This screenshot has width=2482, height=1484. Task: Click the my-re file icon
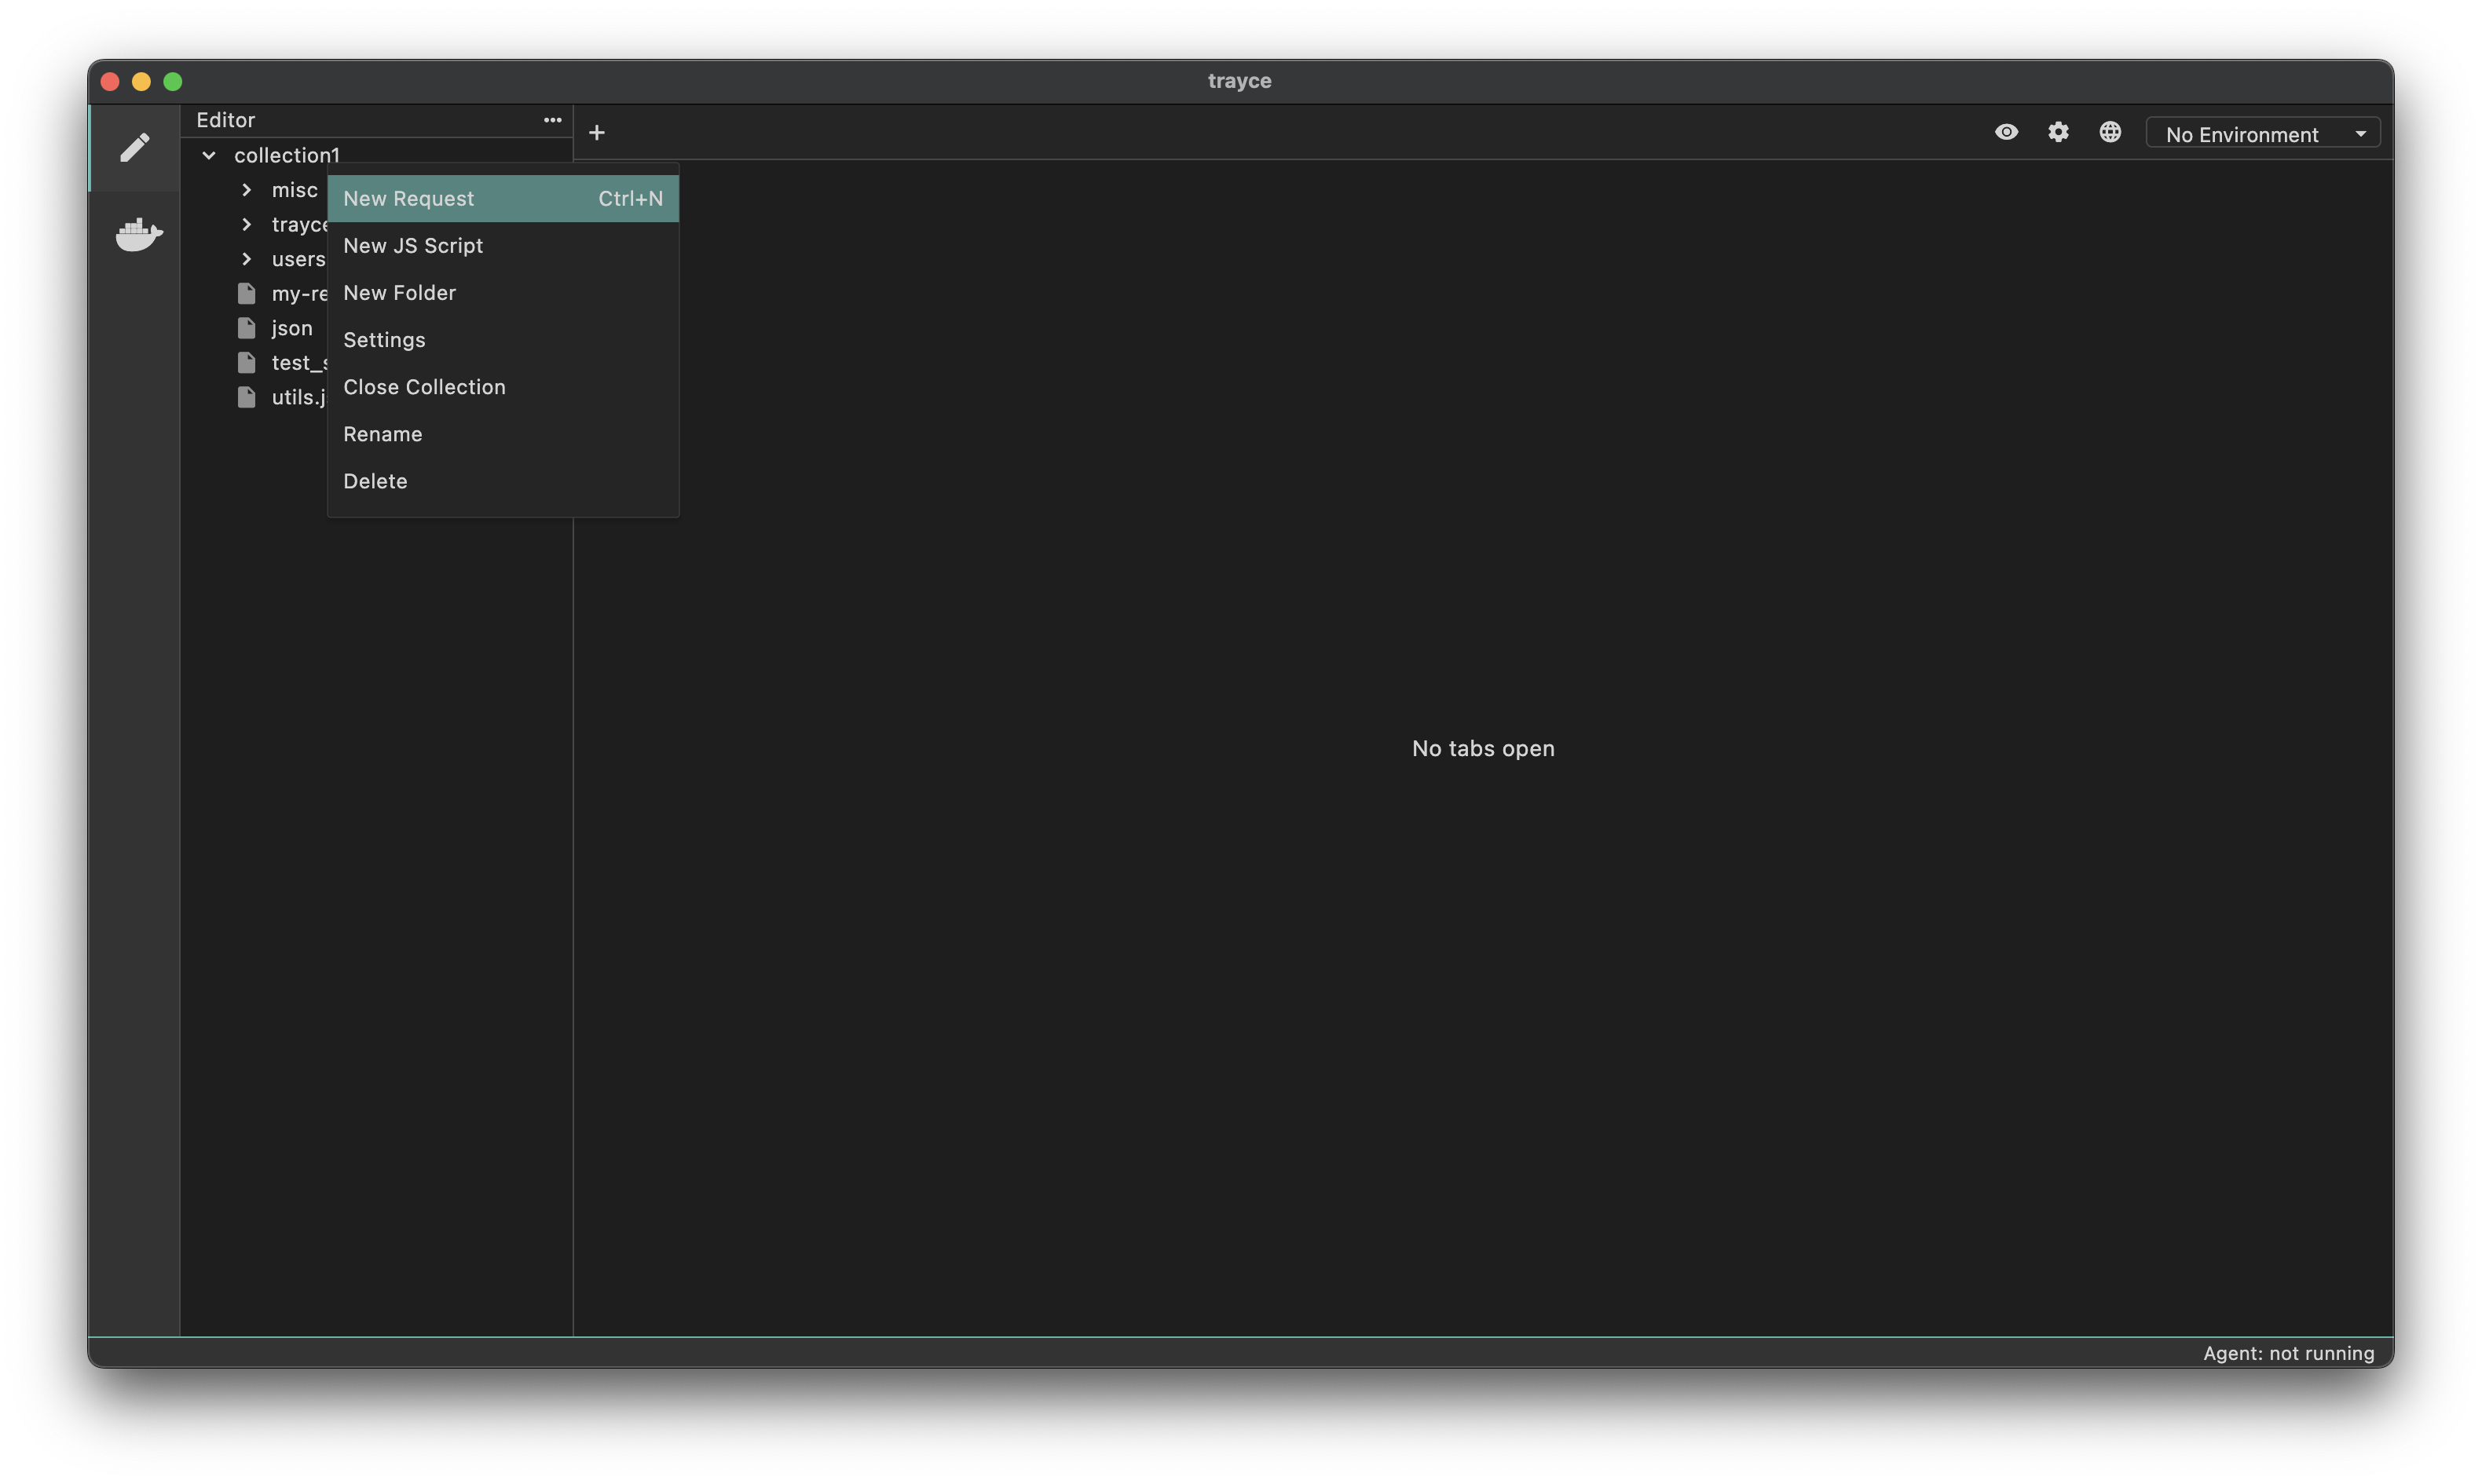click(247, 294)
